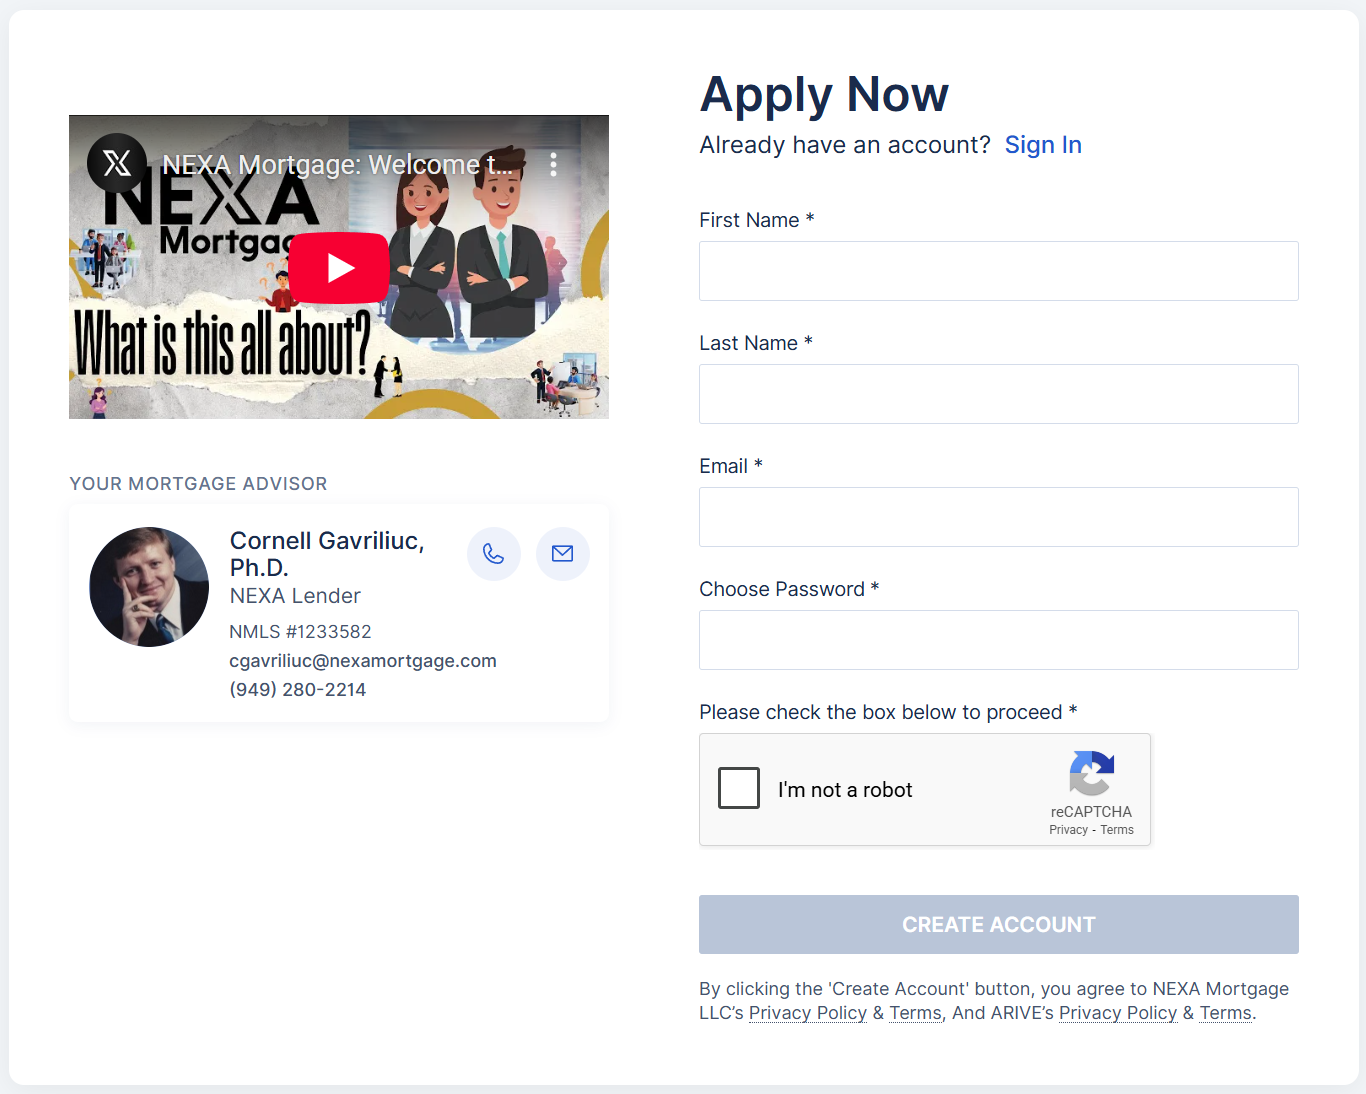Click the Sign In link
The height and width of the screenshot is (1094, 1366).
point(1043,145)
